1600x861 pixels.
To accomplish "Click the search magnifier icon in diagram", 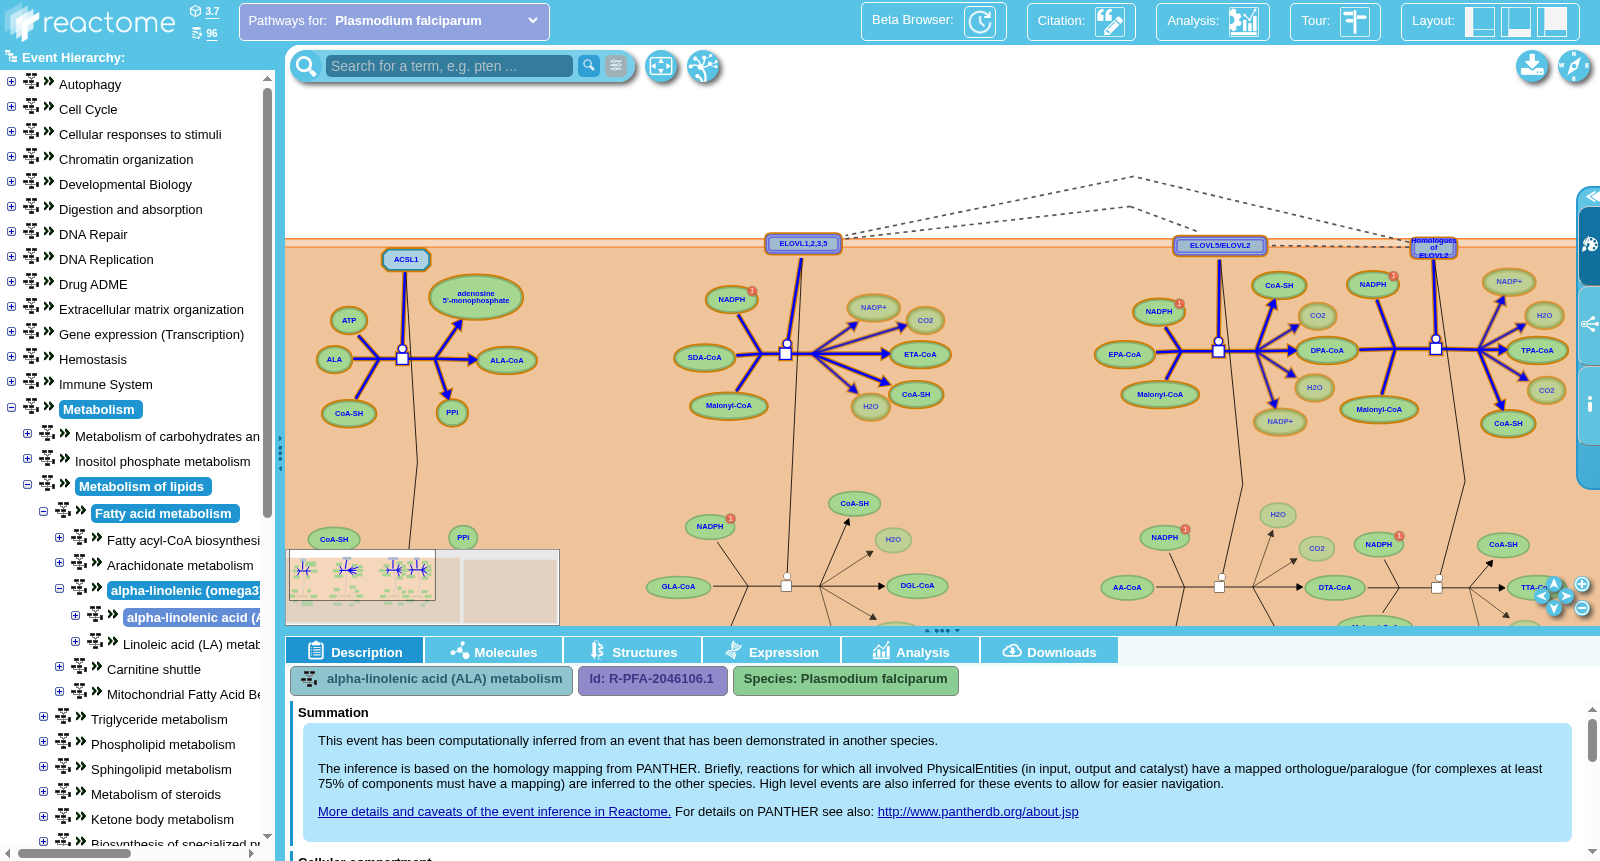I will click(306, 66).
